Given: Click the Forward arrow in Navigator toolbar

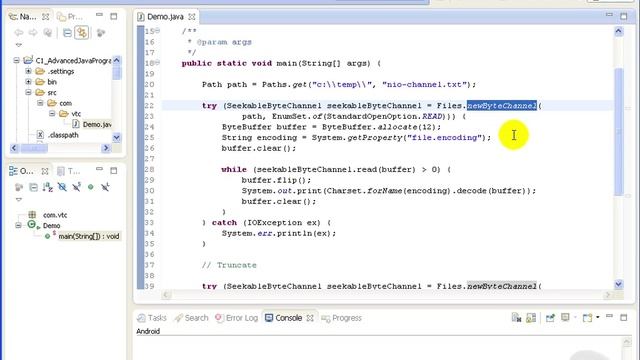Looking at the screenshot, I should point(33,33).
